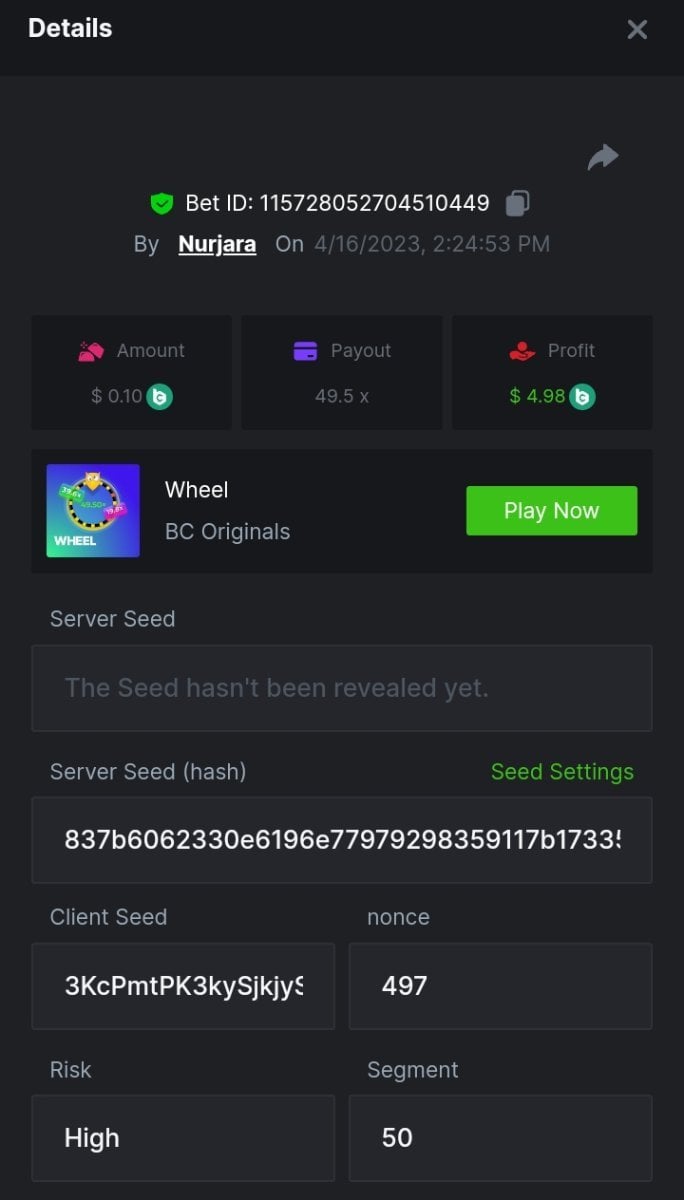Click the share arrow icon
Image resolution: width=684 pixels, height=1200 pixels.
[x=603, y=157]
